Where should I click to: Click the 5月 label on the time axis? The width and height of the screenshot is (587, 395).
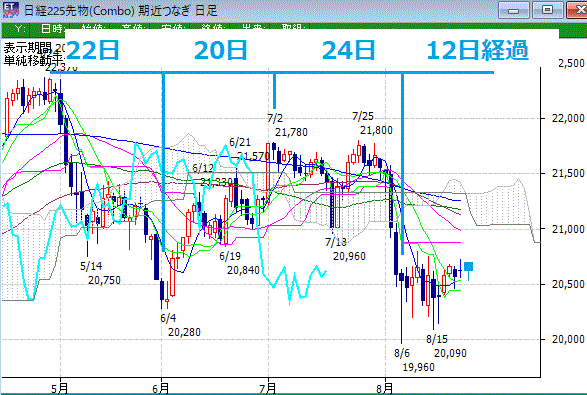click(60, 388)
